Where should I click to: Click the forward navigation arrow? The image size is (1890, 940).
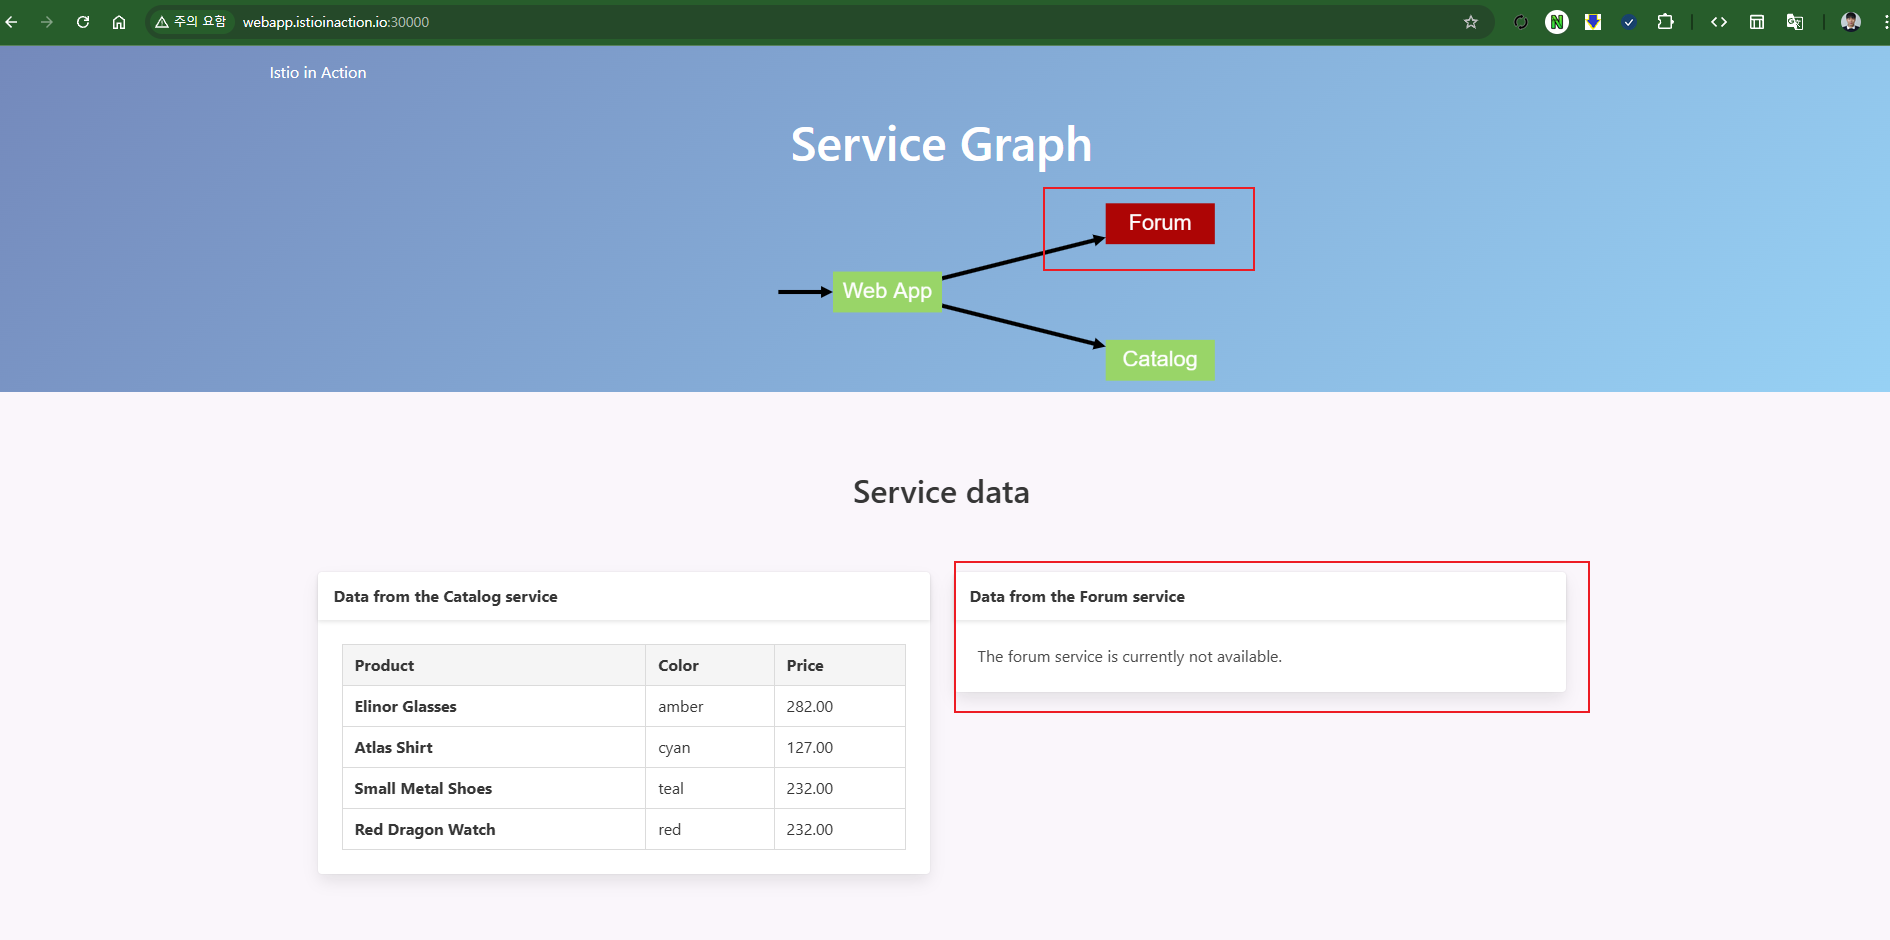pyautogui.click(x=47, y=22)
